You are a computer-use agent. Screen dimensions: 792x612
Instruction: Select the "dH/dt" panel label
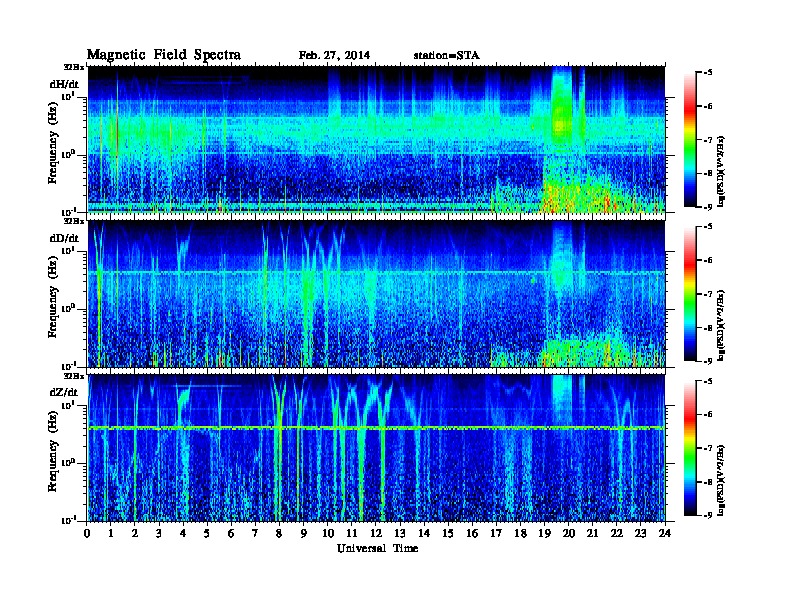(x=64, y=84)
